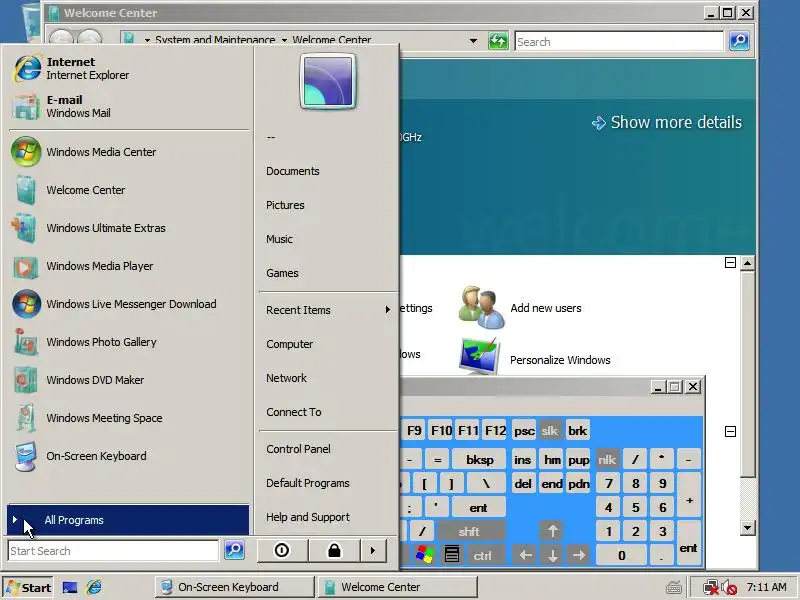Toggle ctrl key on keyboard
This screenshot has height=600, width=800.
coord(482,555)
